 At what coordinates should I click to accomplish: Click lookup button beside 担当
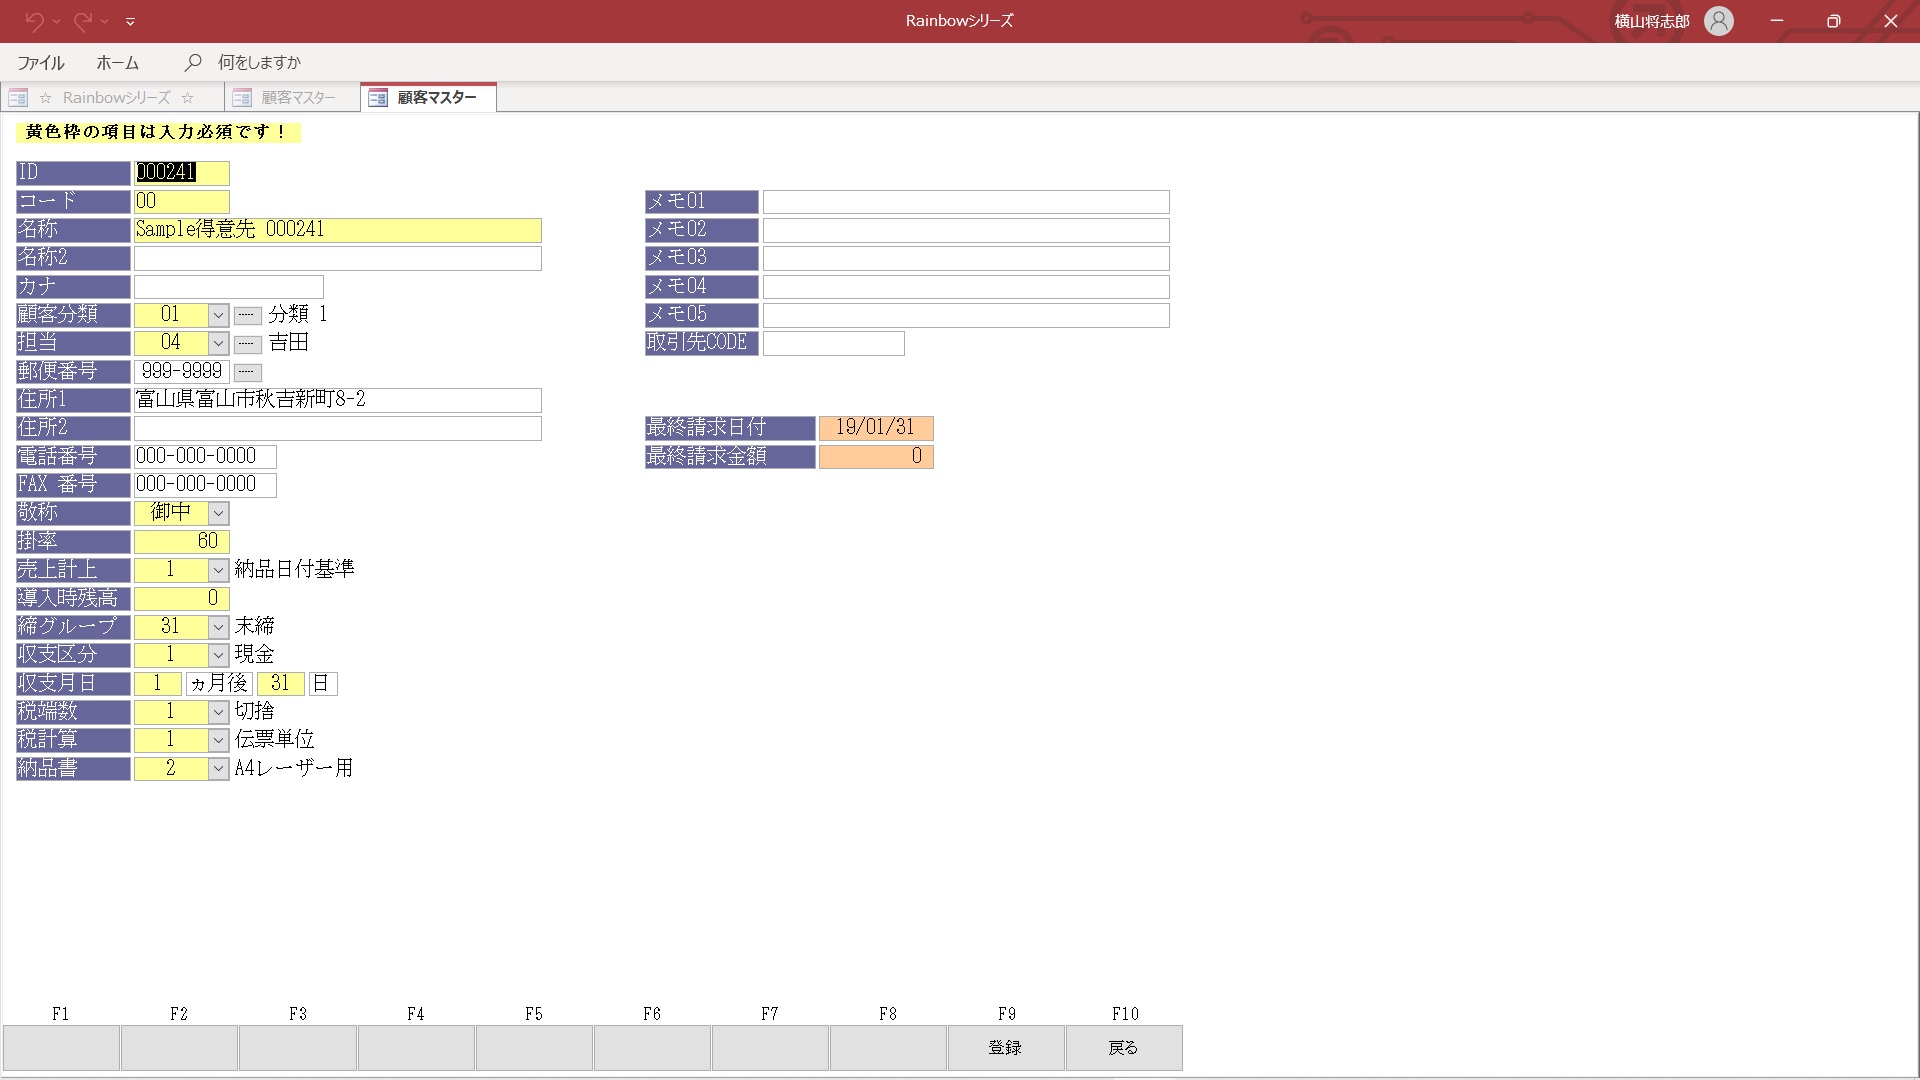[247, 344]
